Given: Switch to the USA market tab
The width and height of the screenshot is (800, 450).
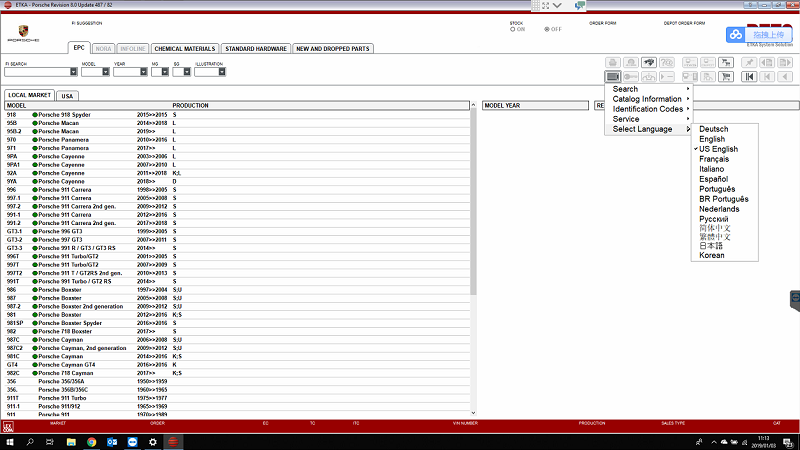Looking at the screenshot, I should [67, 96].
